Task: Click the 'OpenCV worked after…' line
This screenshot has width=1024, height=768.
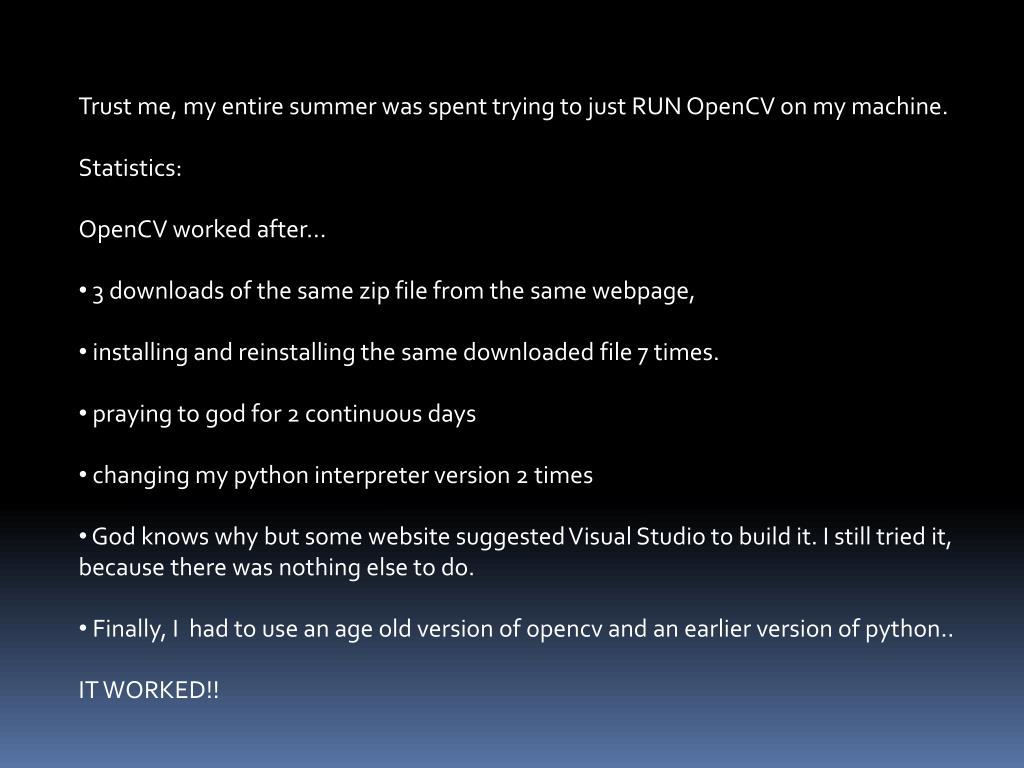Action: (x=202, y=229)
